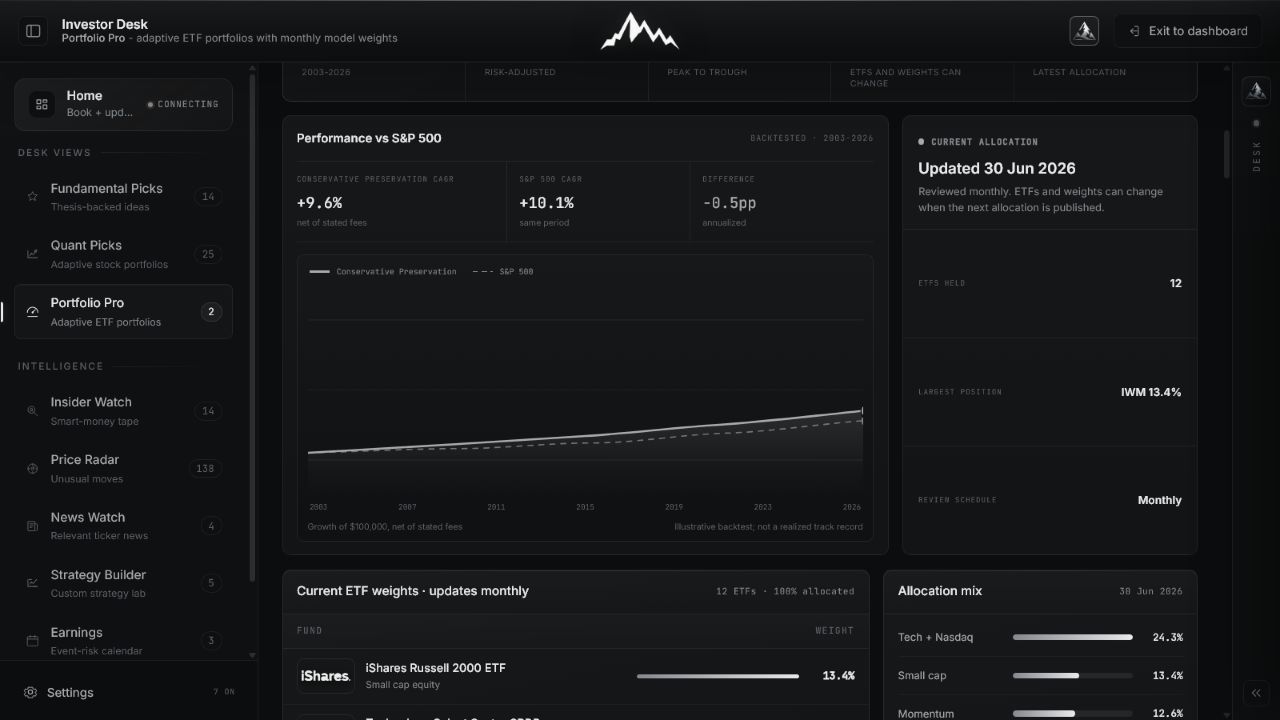This screenshot has height=720, width=1280.
Task: Click the Settings gear icon
Action: pos(31,692)
